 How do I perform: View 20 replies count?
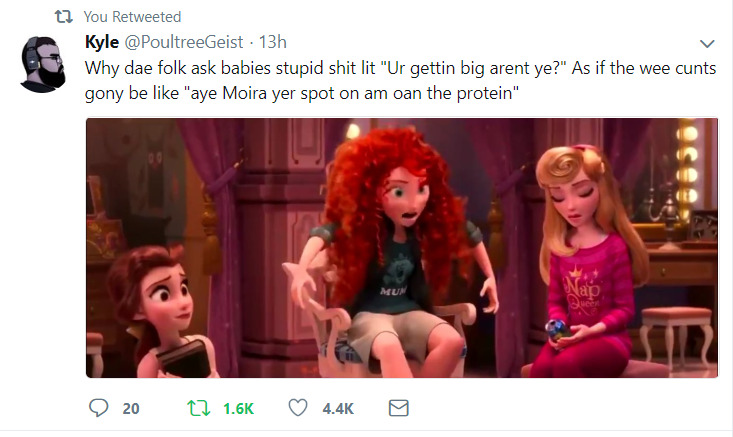tap(131, 408)
